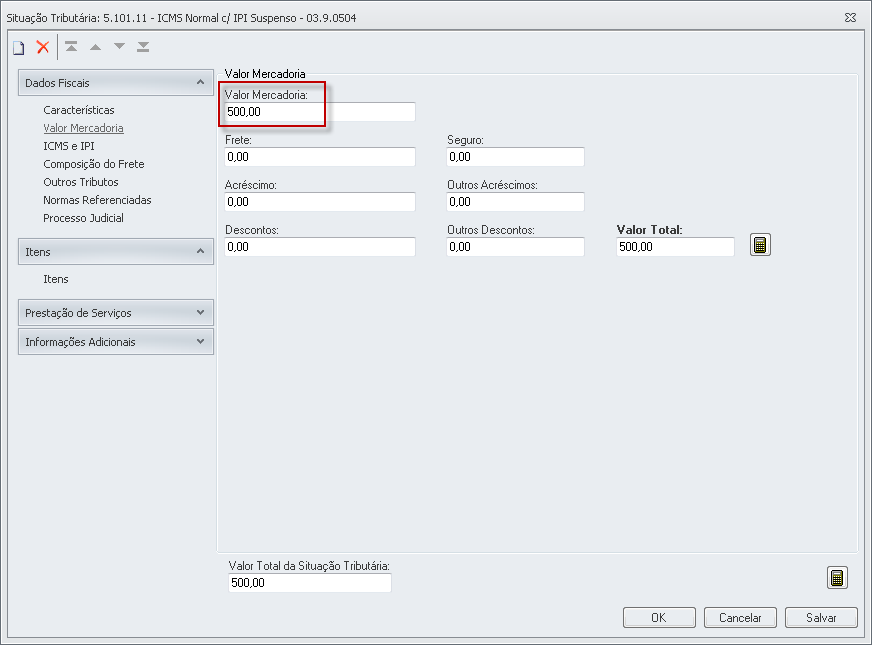Click the calculator icon beside Valor Total
The width and height of the screenshot is (872, 645).
coord(761,245)
